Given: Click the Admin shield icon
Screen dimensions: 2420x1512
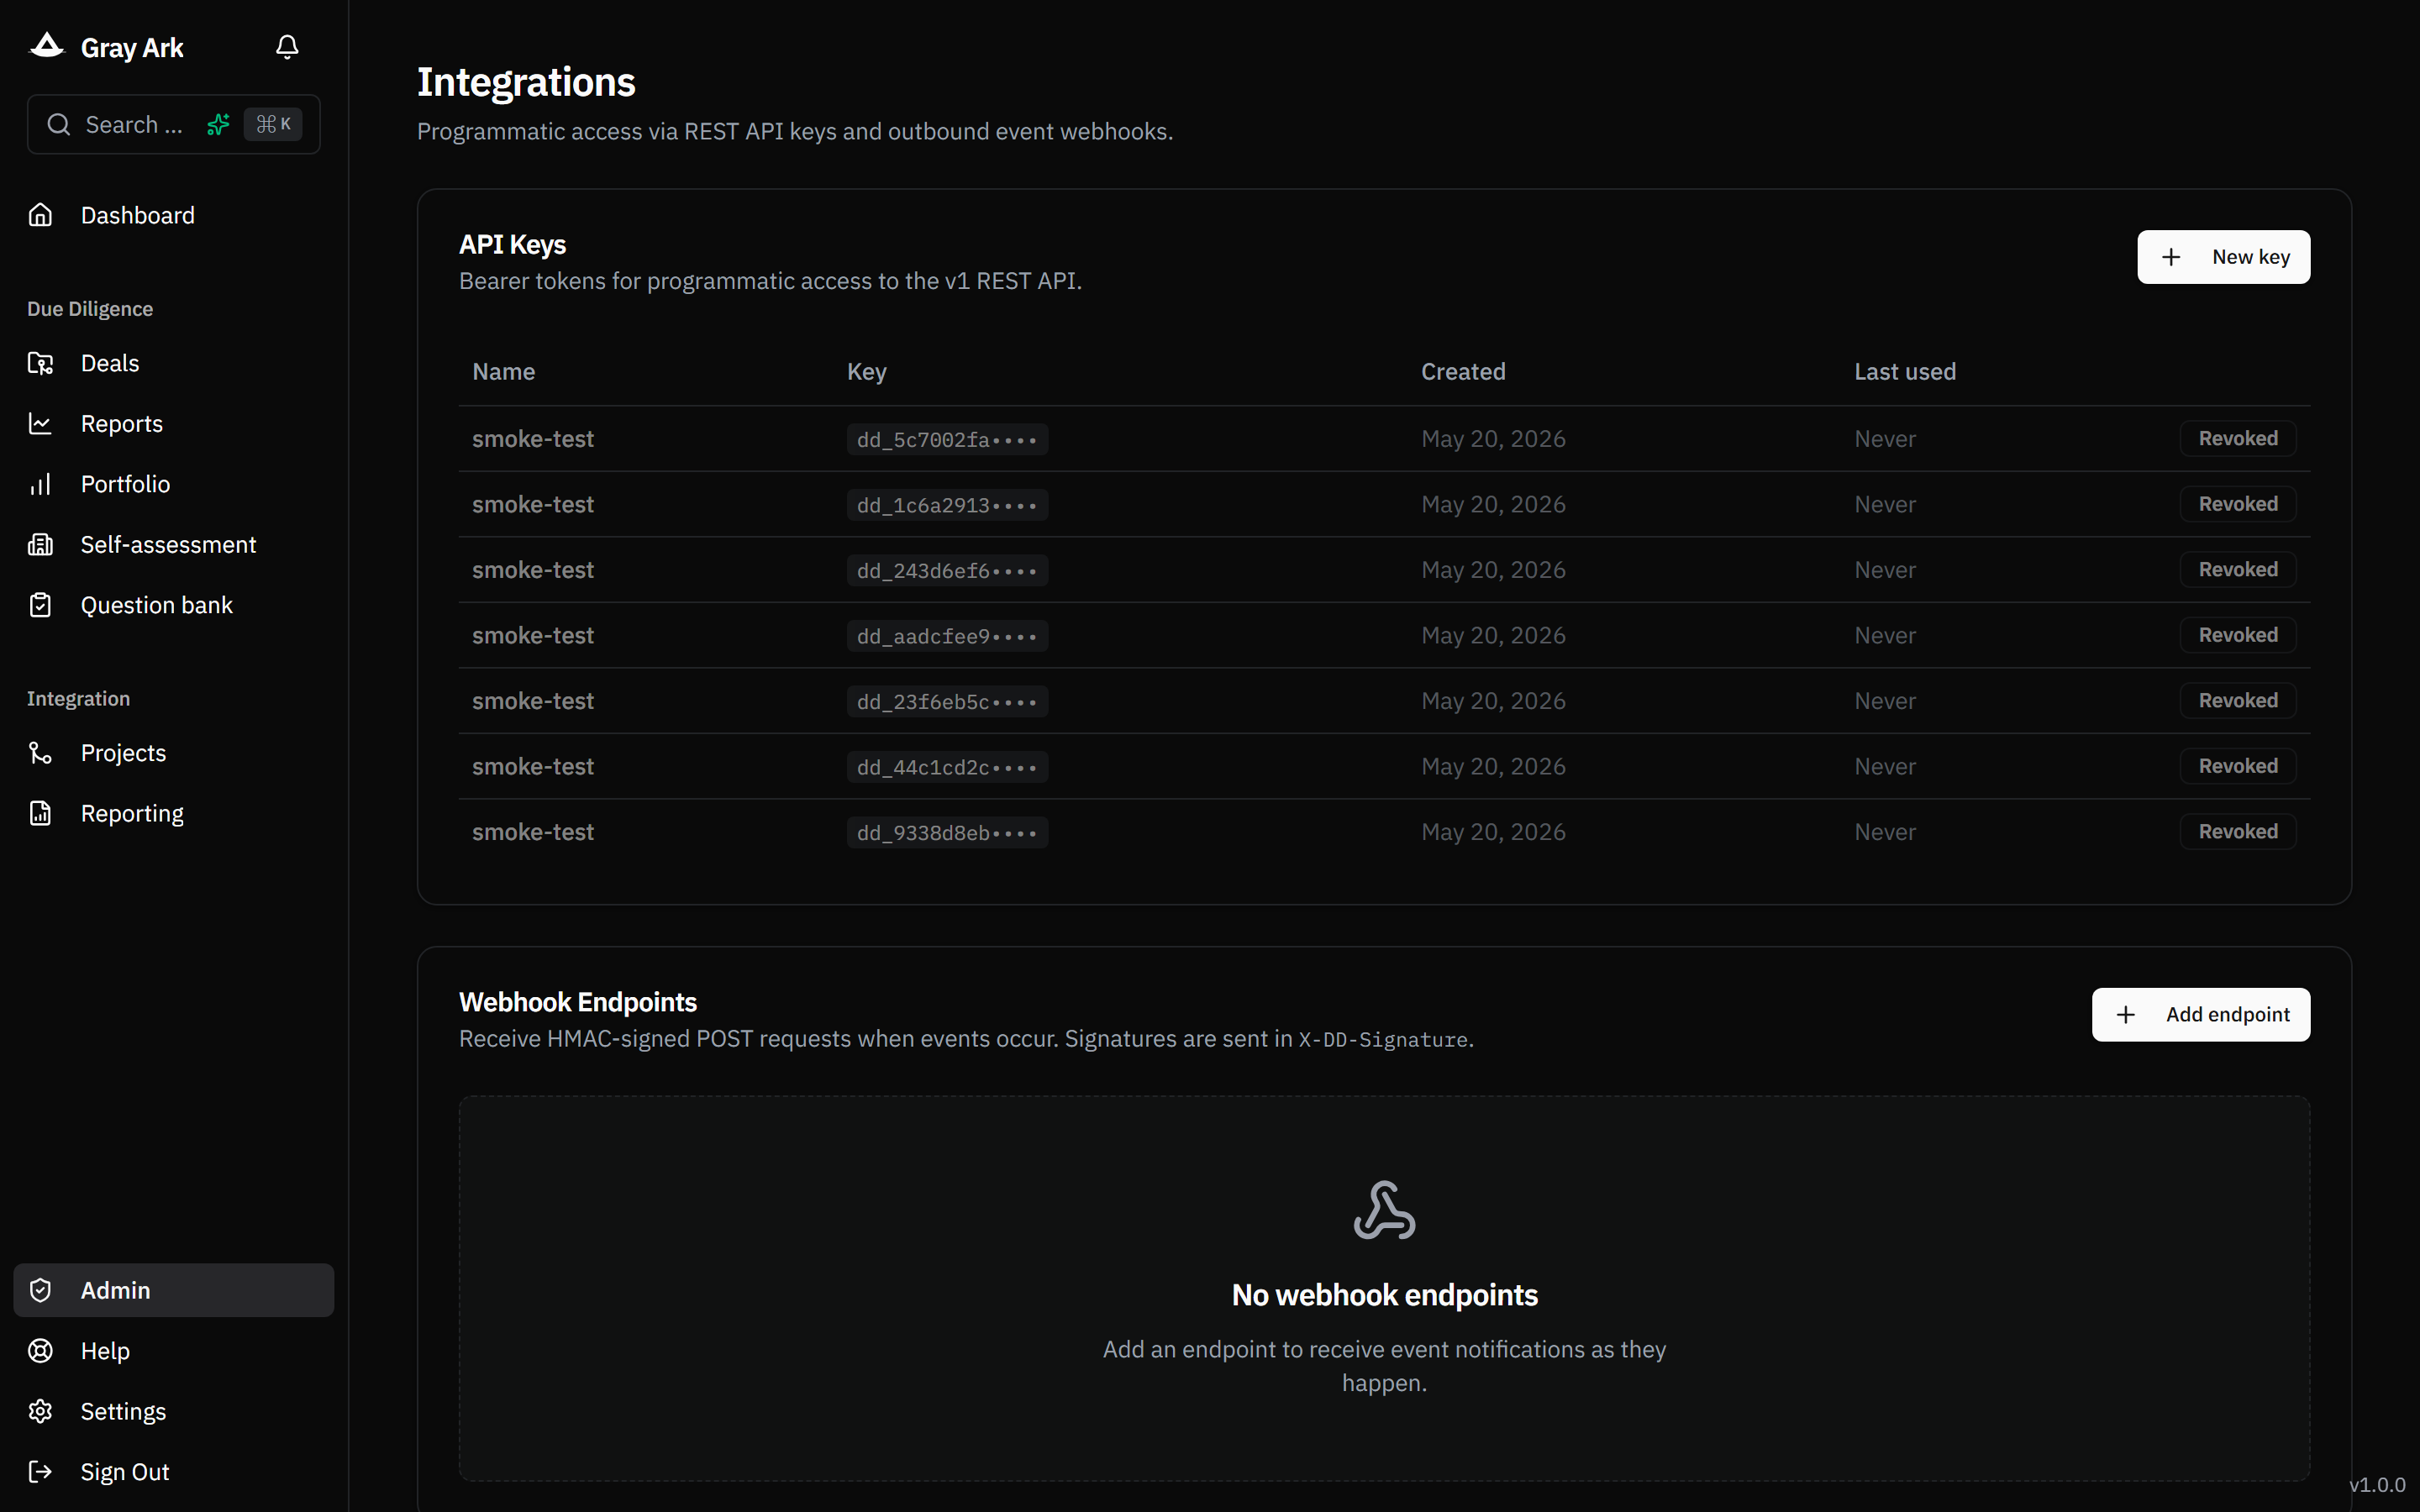Looking at the screenshot, I should point(40,1290).
